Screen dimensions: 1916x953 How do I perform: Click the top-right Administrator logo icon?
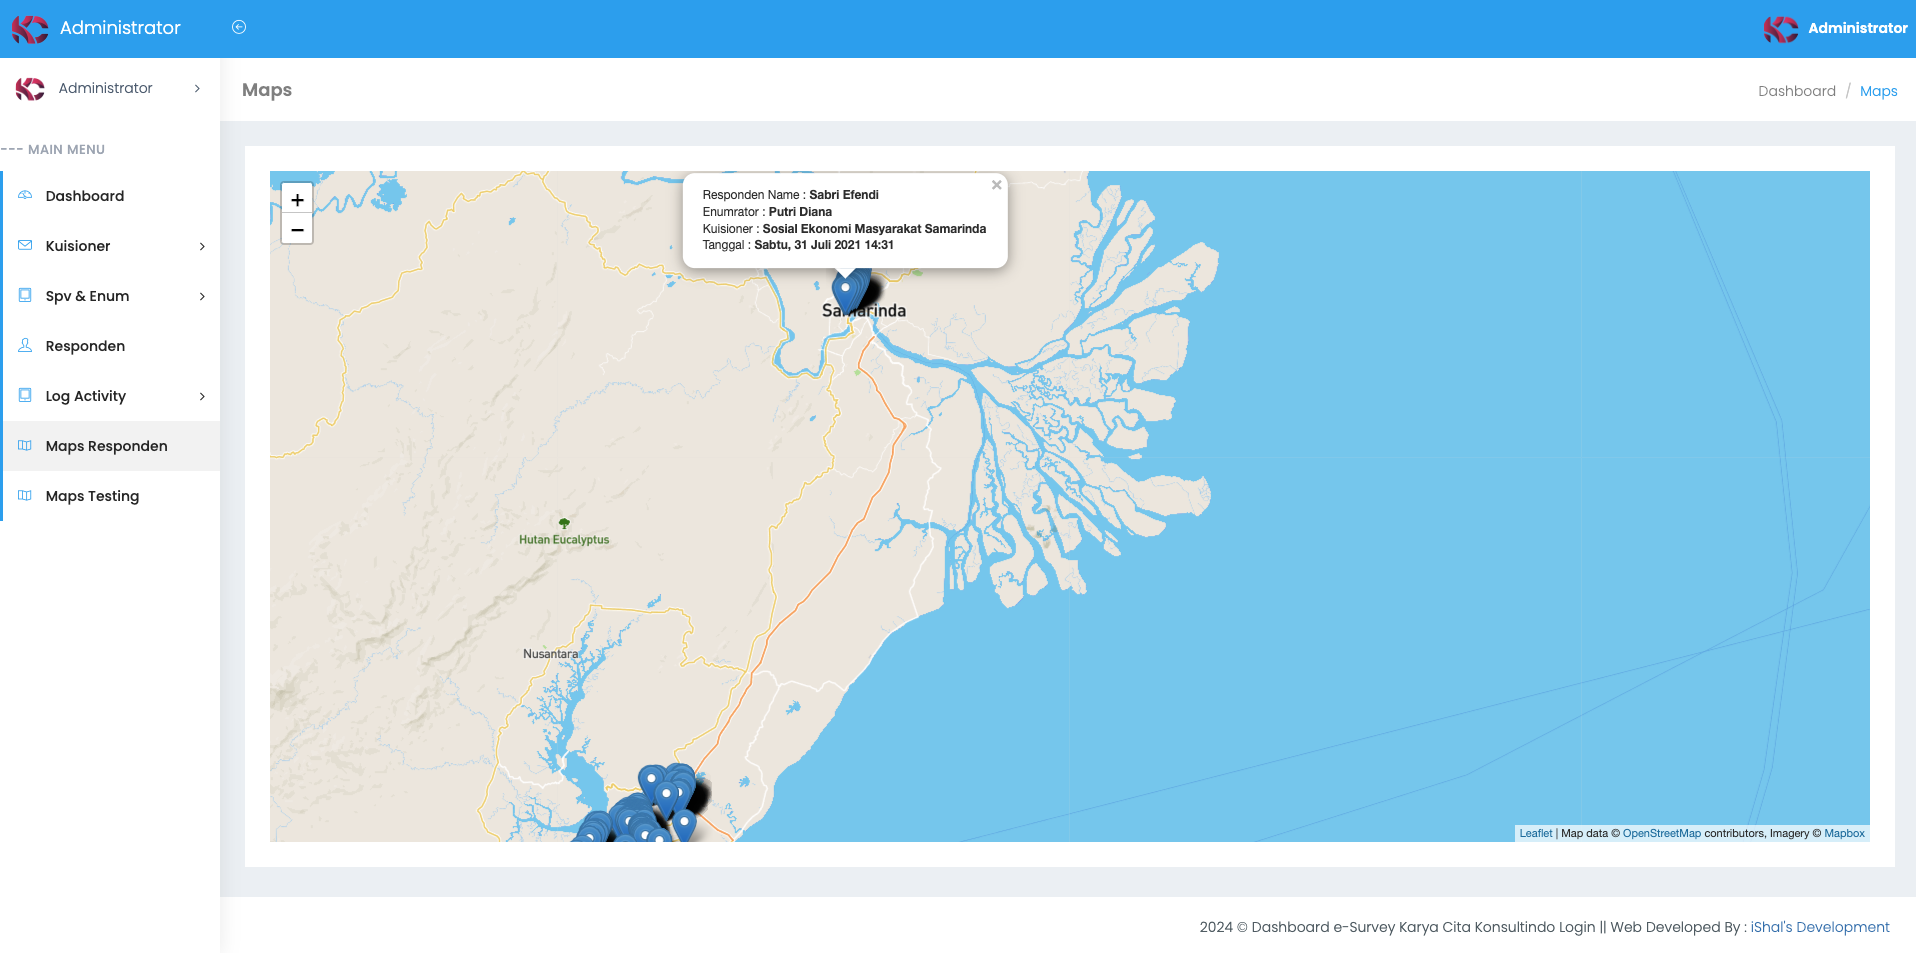pos(1780,29)
